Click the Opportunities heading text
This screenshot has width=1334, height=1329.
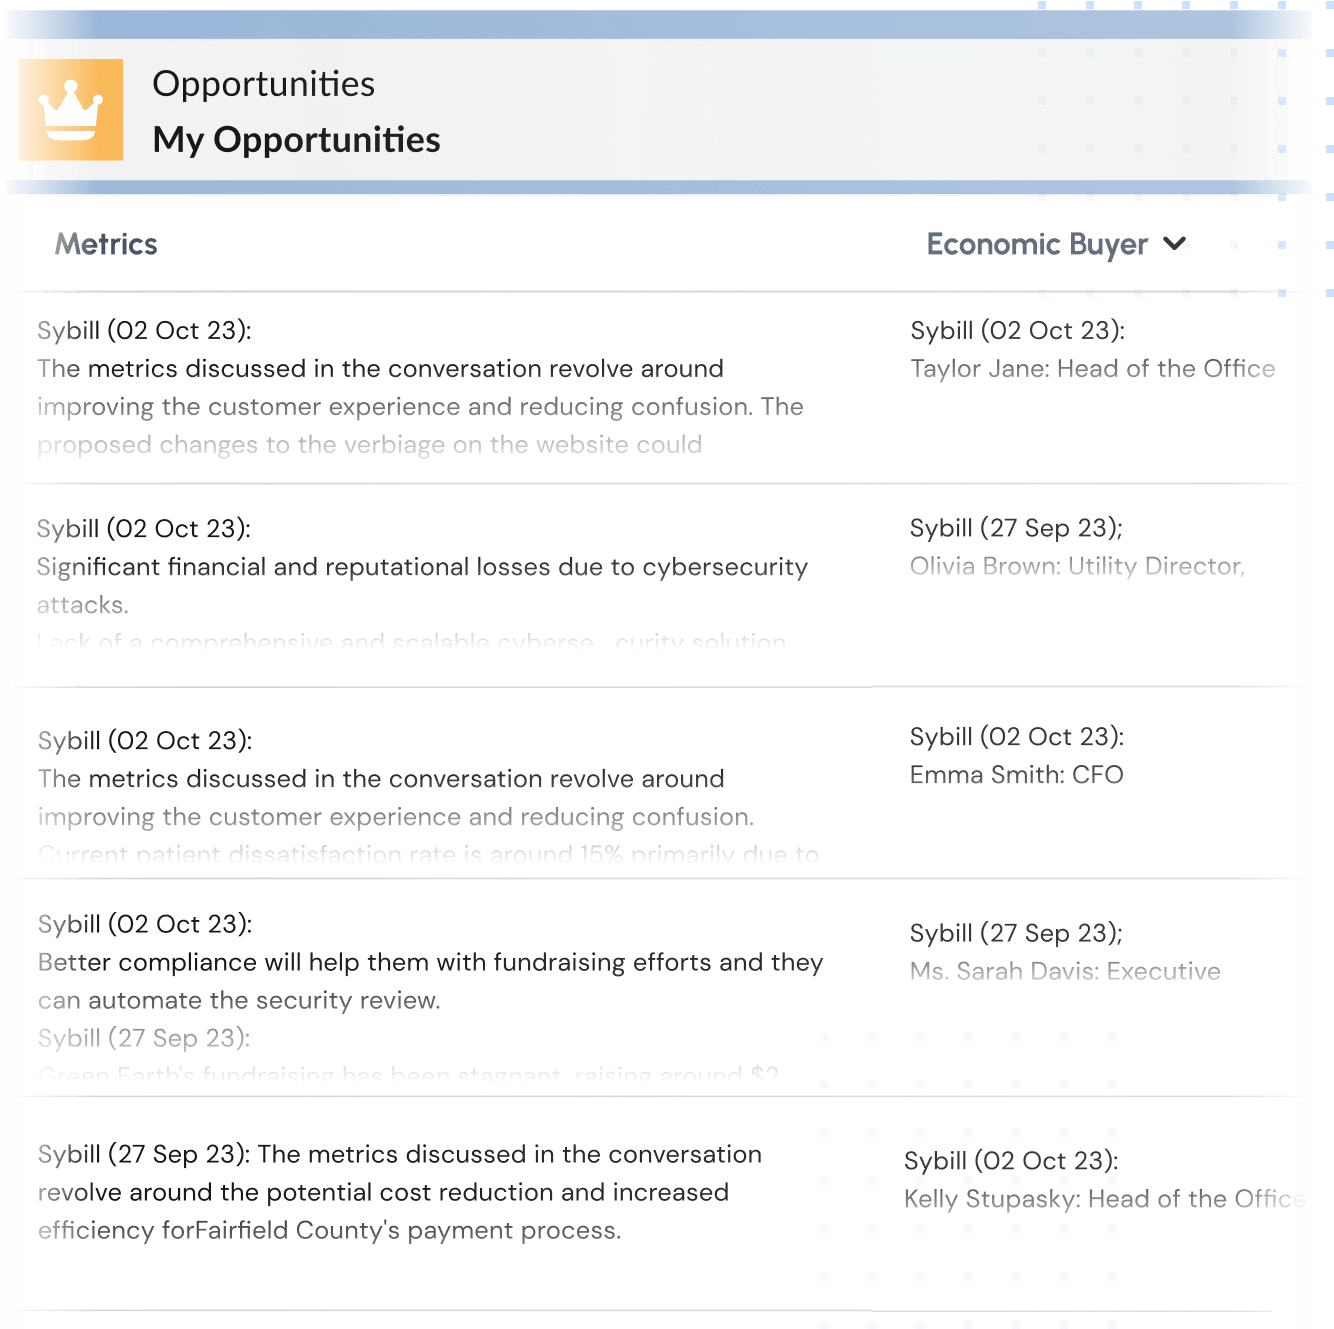pos(264,84)
